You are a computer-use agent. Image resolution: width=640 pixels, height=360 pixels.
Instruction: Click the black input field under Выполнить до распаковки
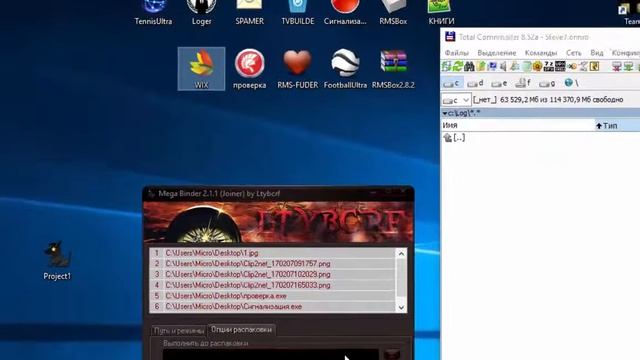pyautogui.click(x=270, y=354)
